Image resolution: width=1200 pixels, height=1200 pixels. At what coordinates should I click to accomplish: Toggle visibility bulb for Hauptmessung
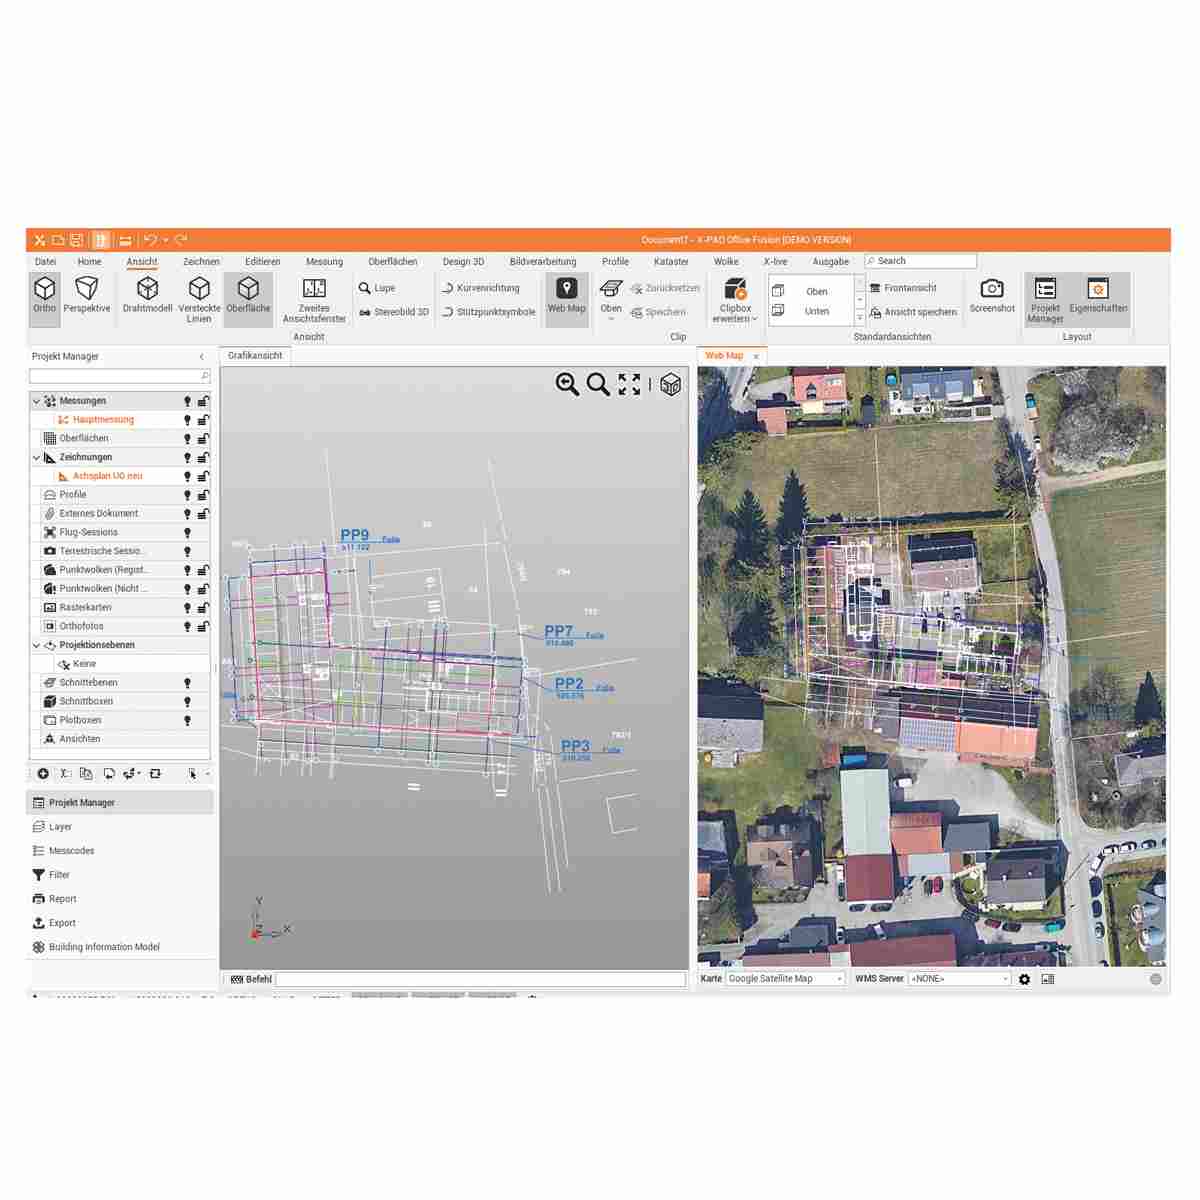click(187, 420)
